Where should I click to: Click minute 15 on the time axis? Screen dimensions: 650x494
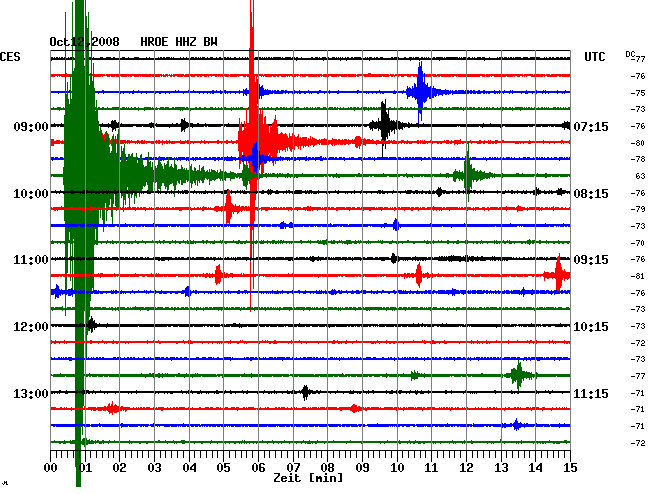[570, 468]
